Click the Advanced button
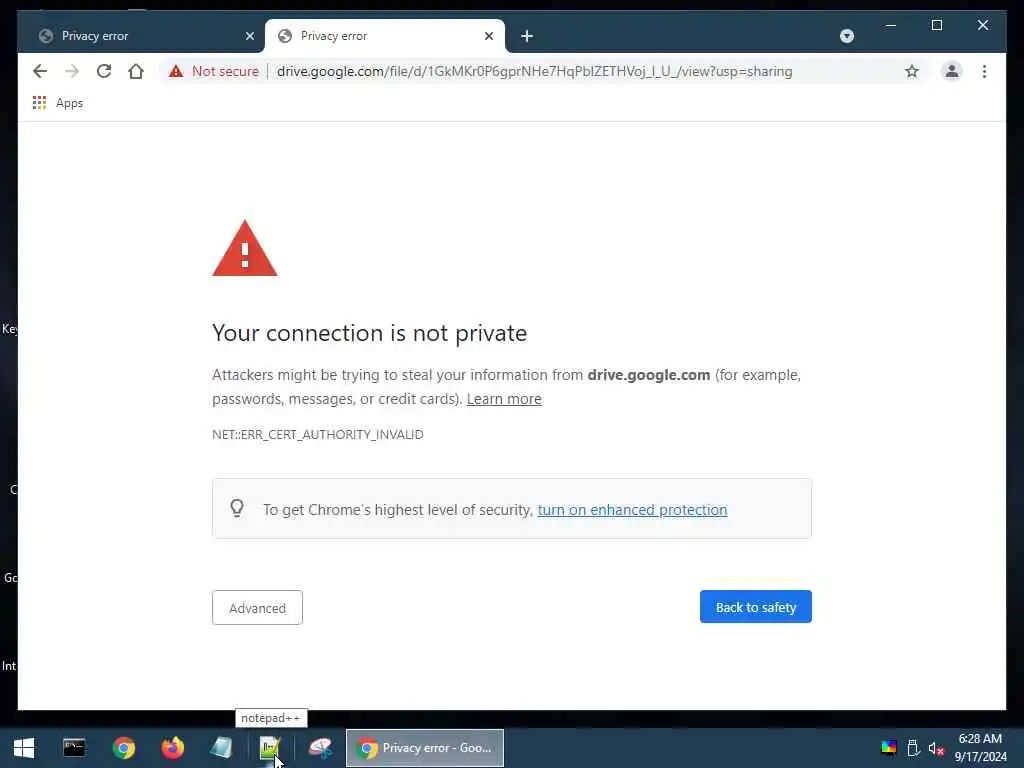This screenshot has width=1024, height=768. tap(257, 607)
